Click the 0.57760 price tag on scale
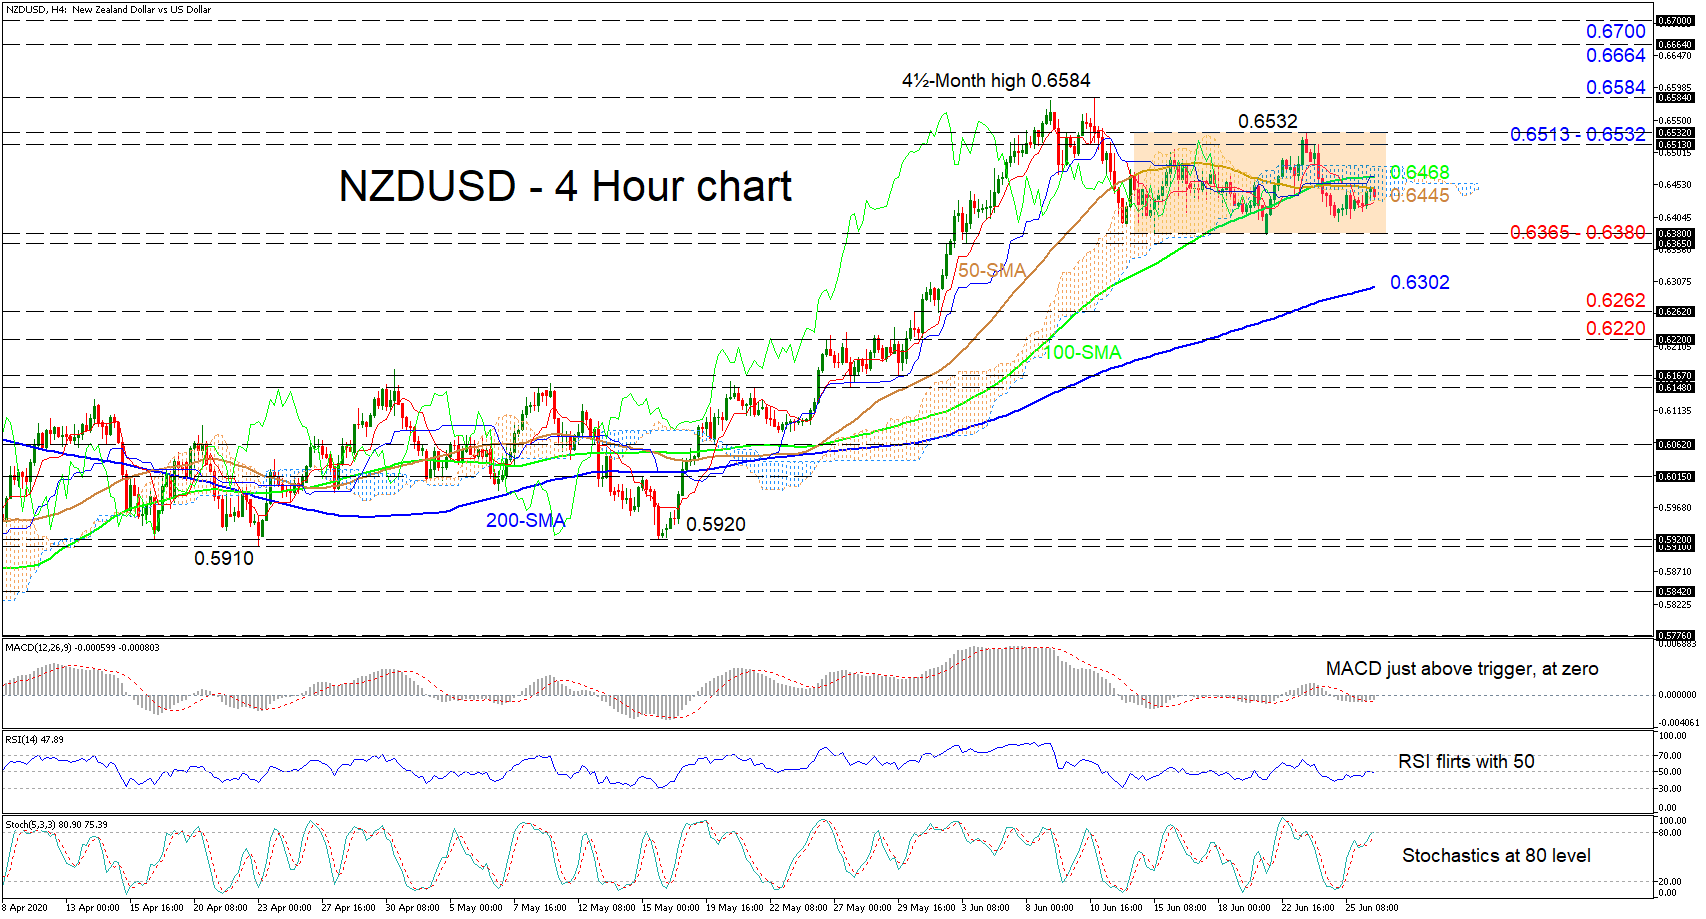Screen dimensions: 1706x919 click(x=1675, y=635)
